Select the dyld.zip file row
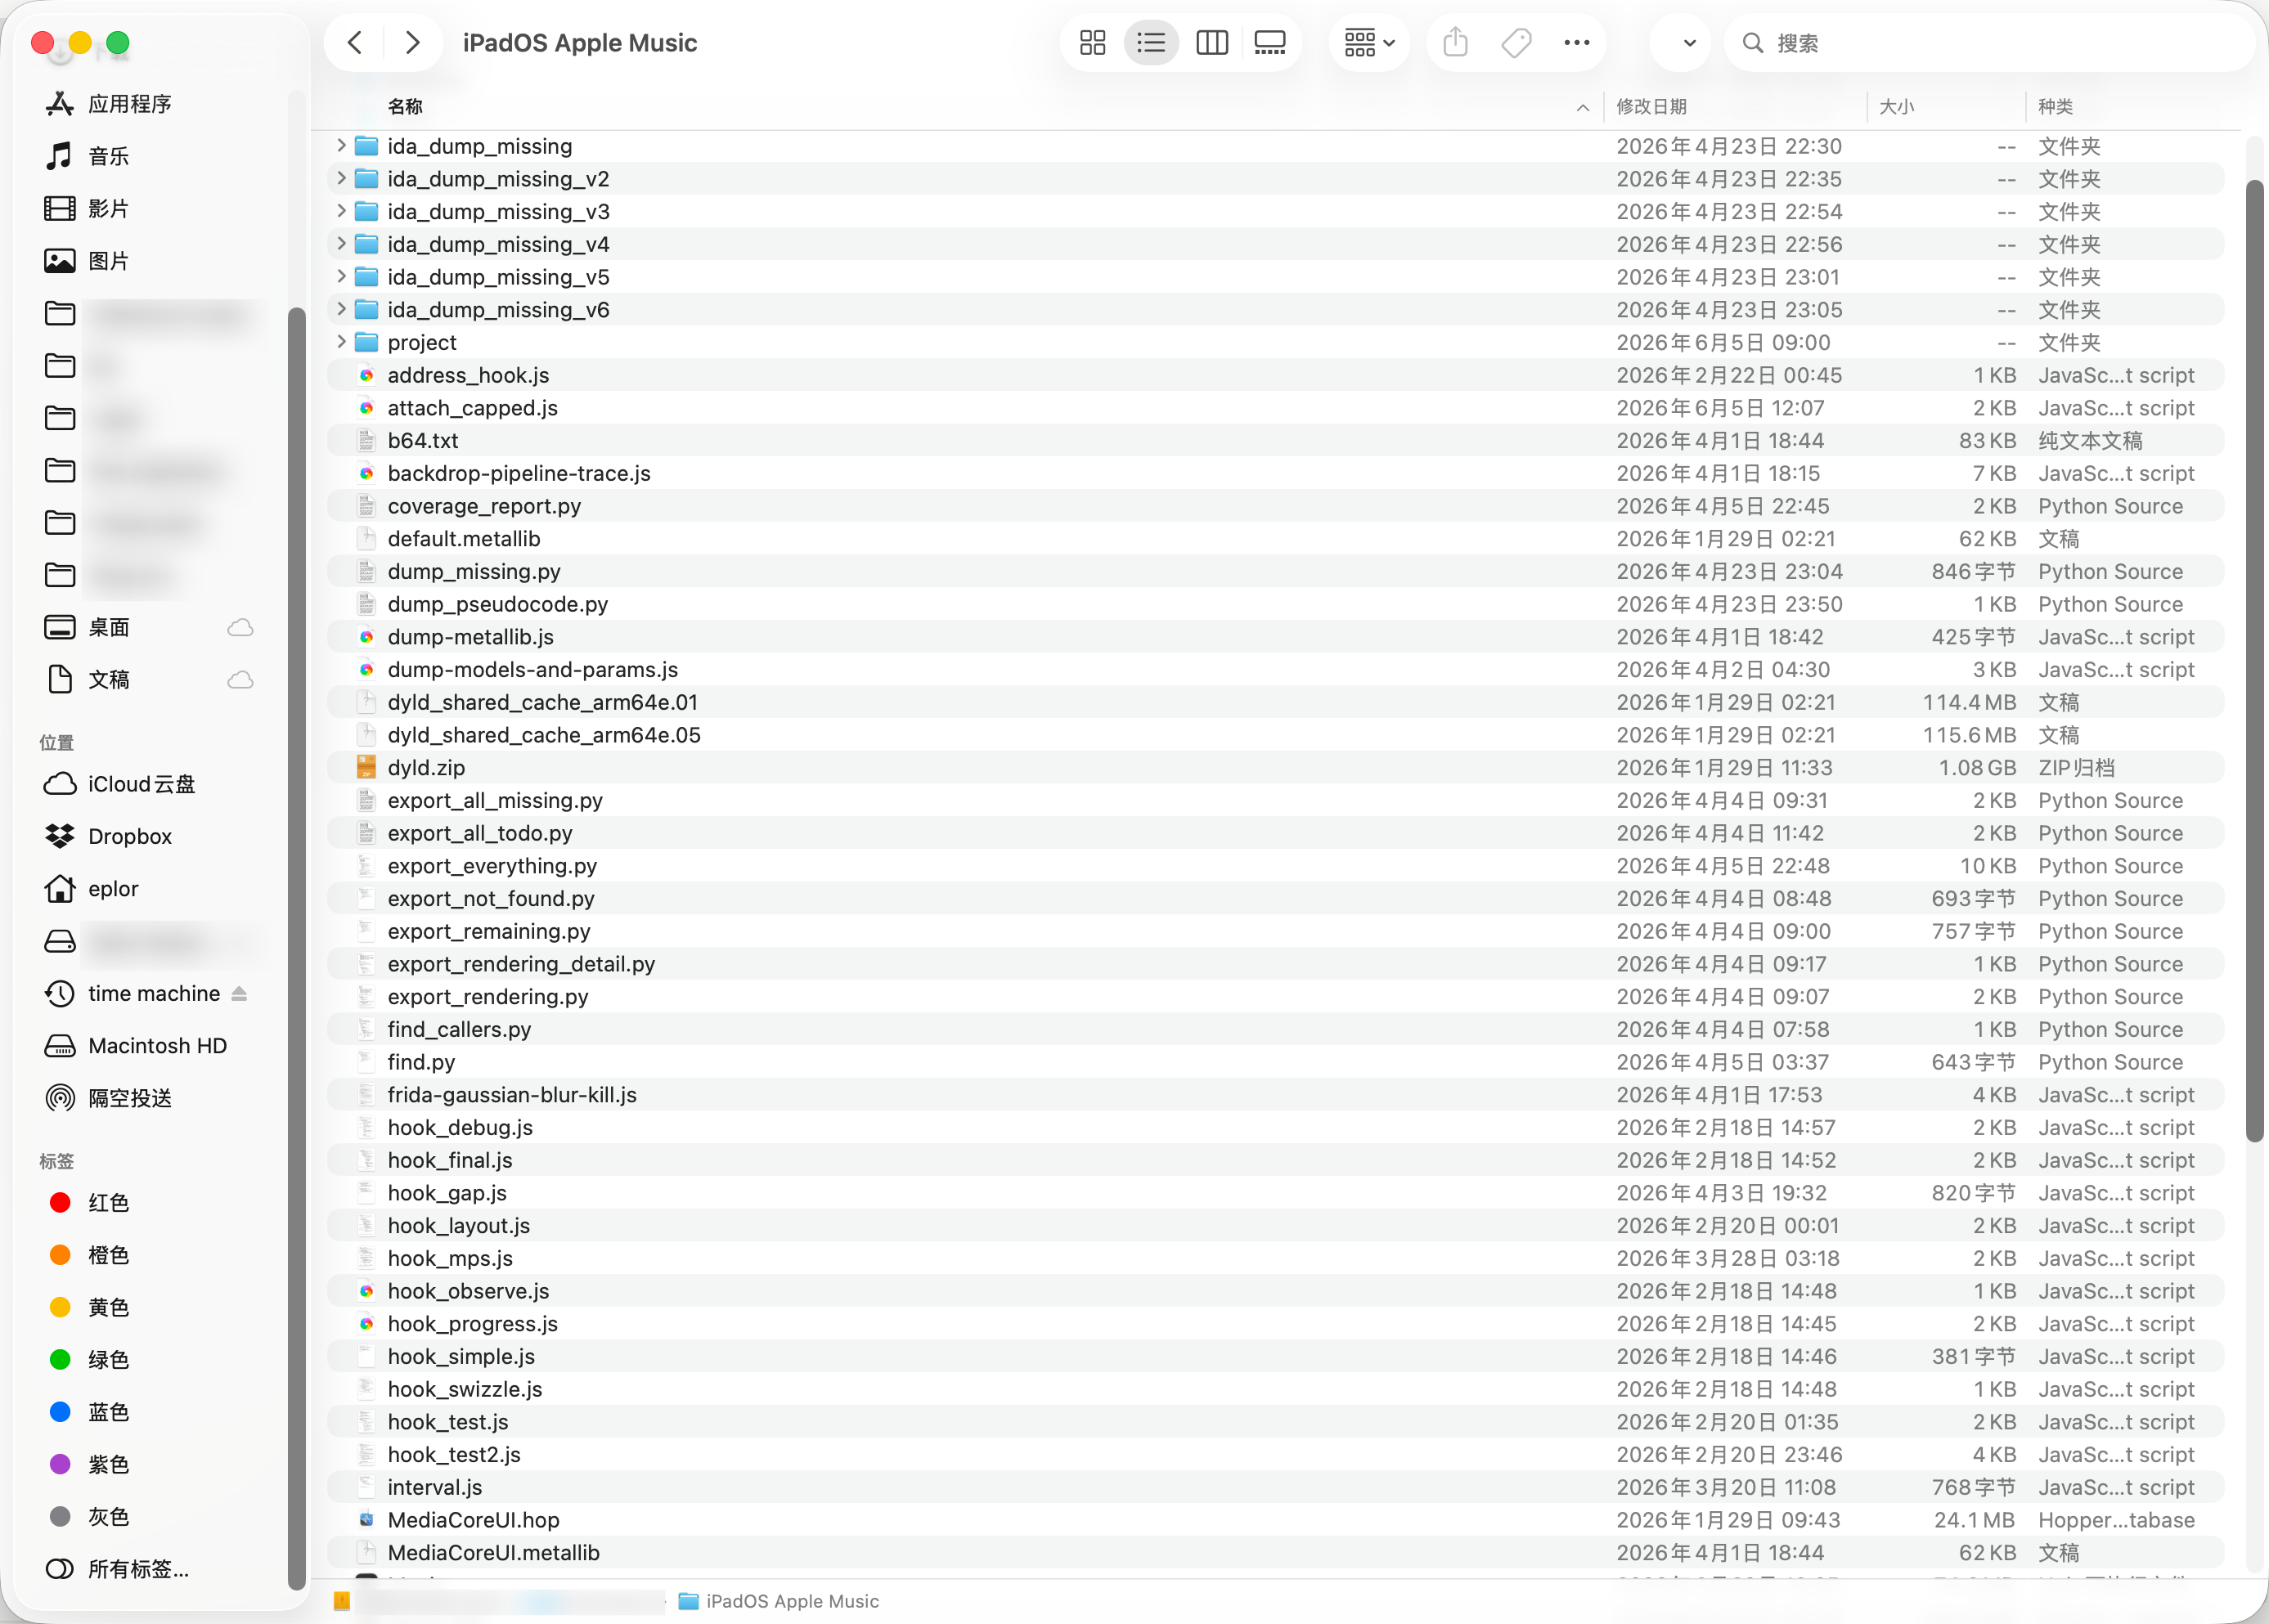The image size is (2269, 1624). pos(1276,767)
